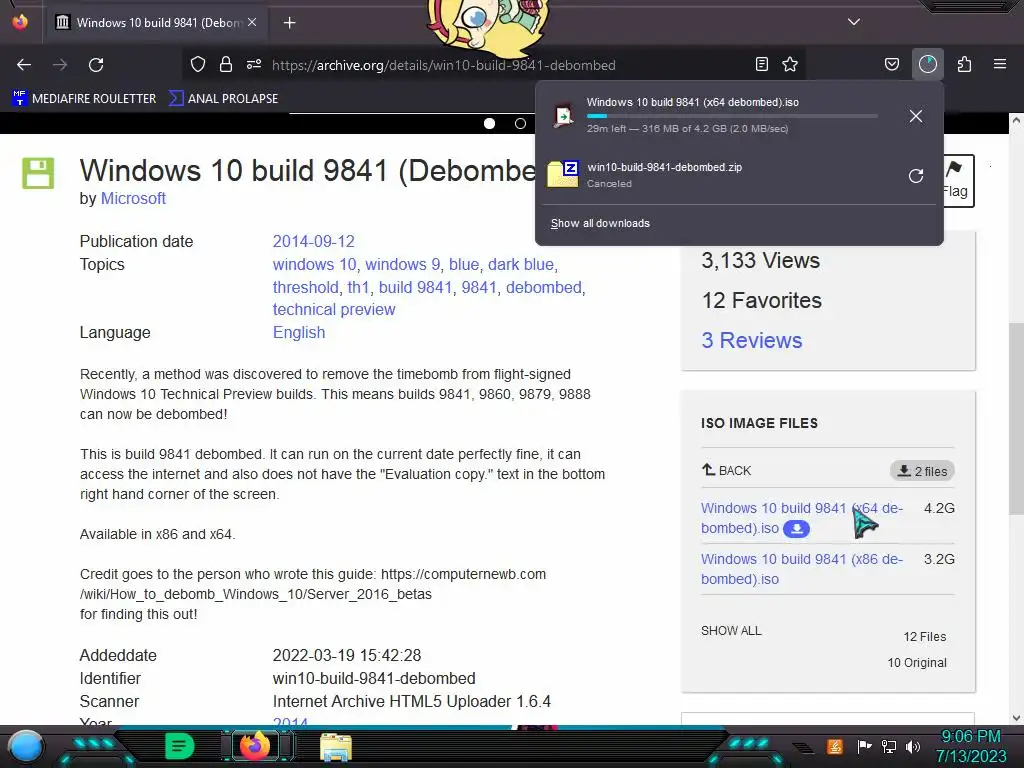Image resolution: width=1024 pixels, height=768 pixels.
Task: Open the 3 Reviews link
Action: click(752, 340)
